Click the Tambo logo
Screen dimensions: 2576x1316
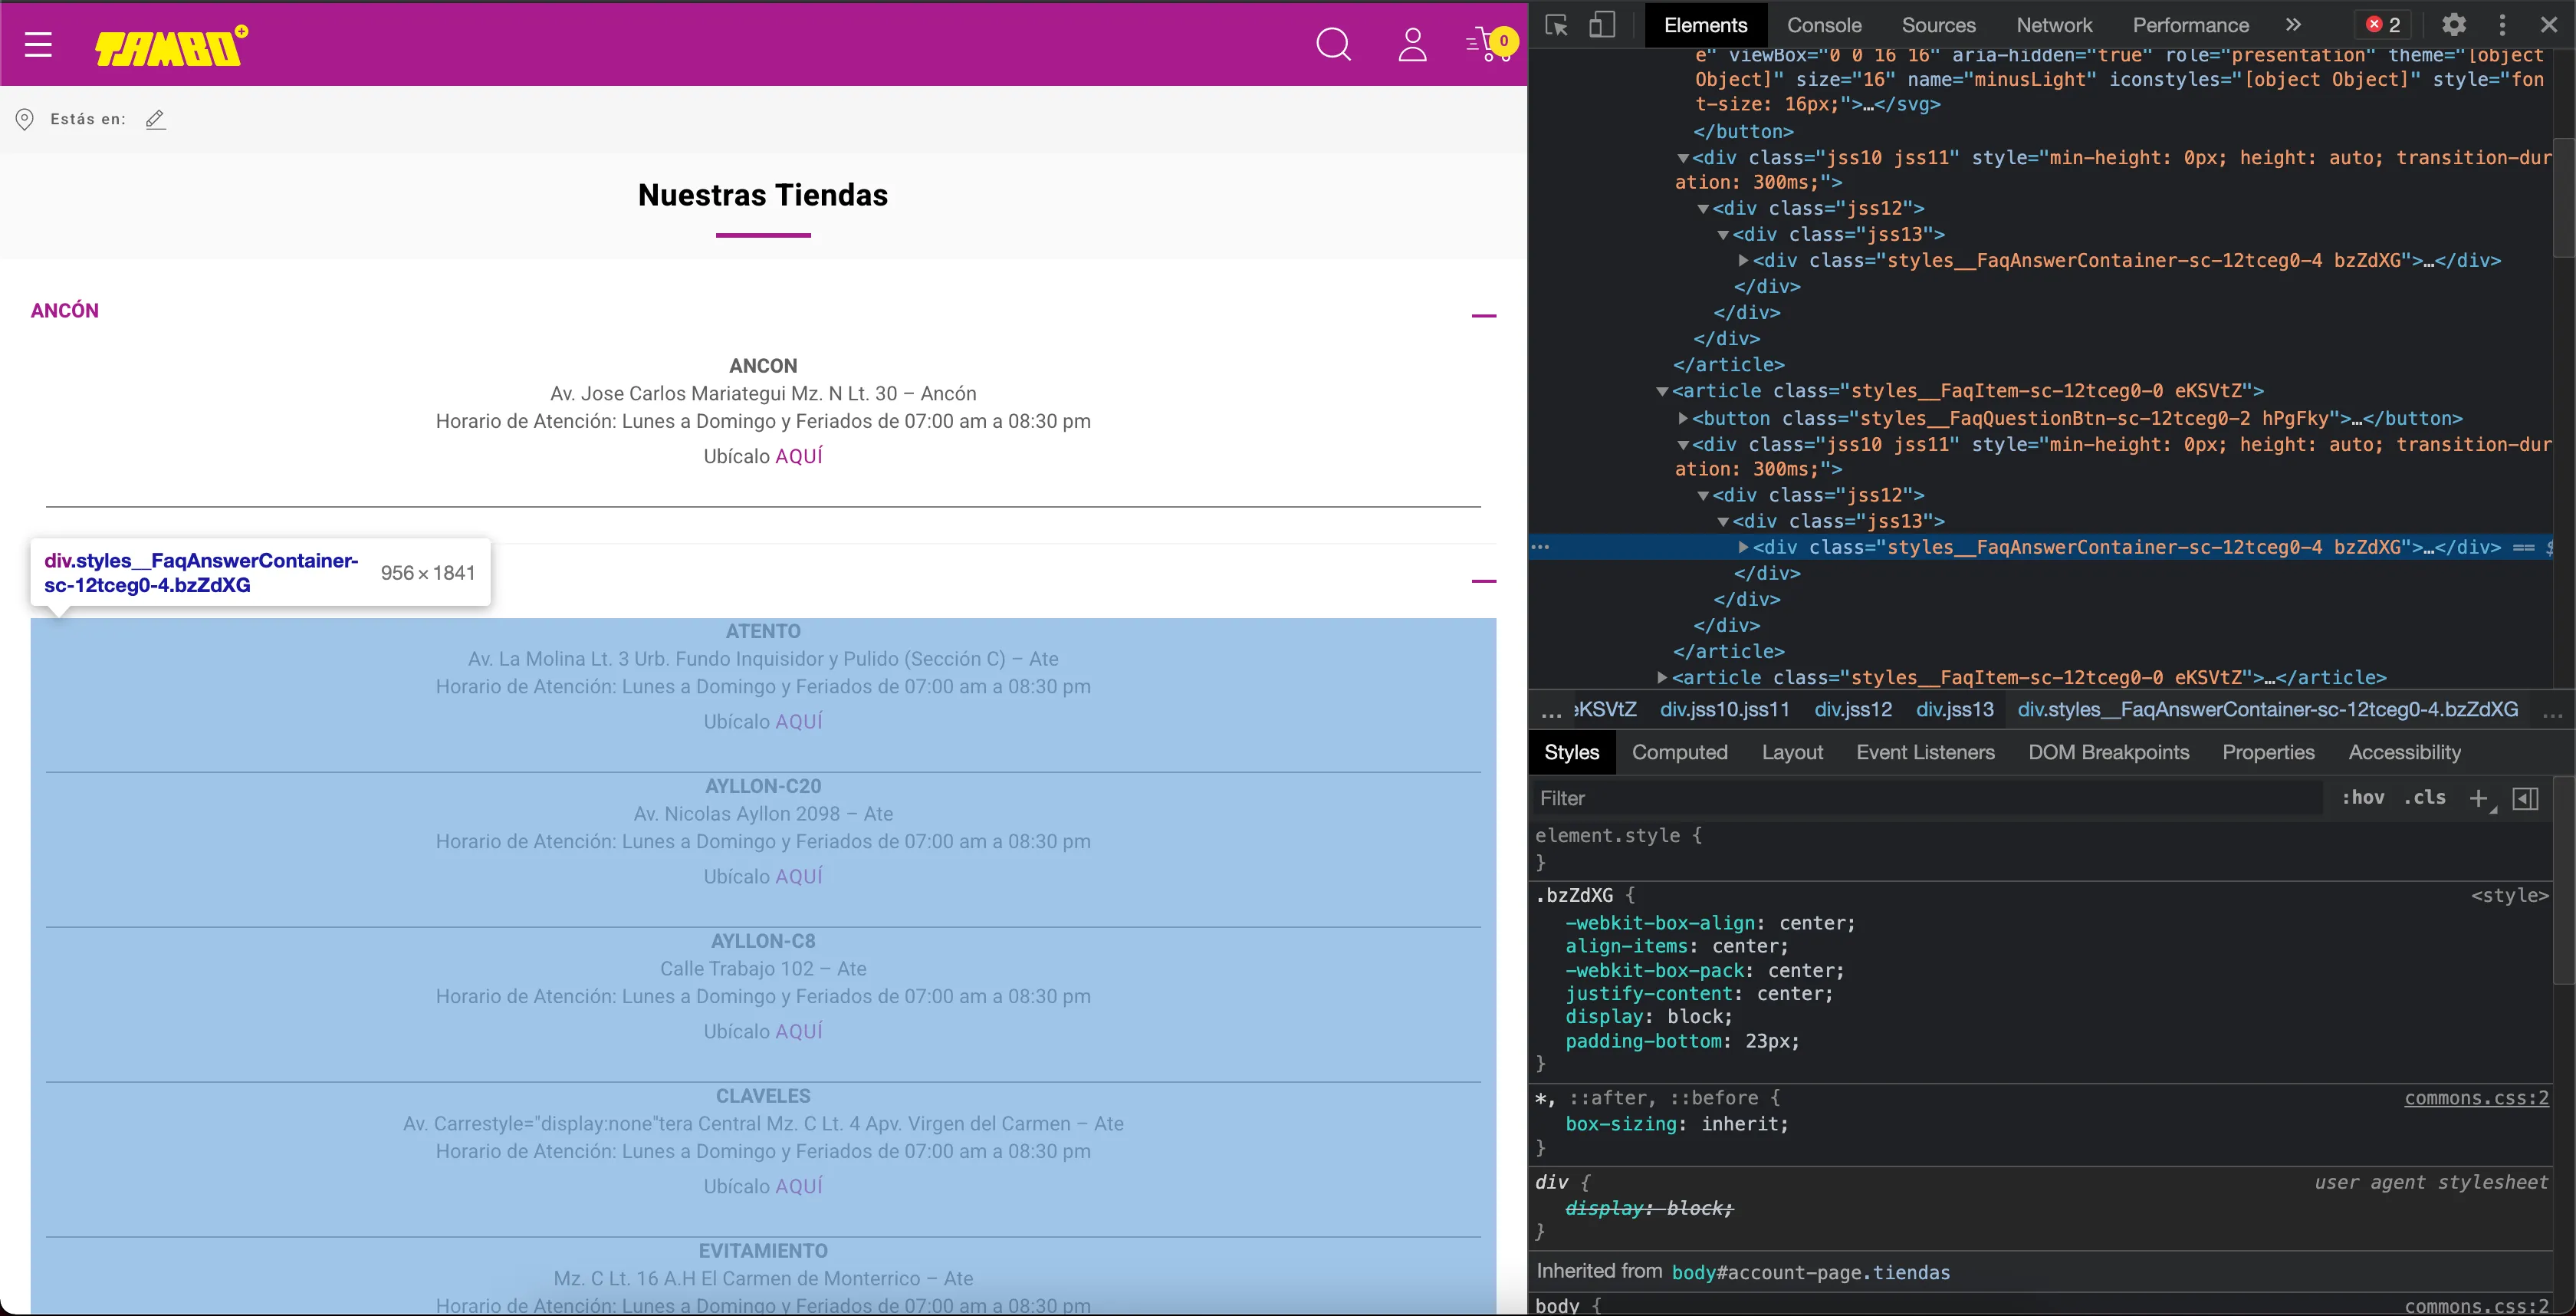pos(171,46)
